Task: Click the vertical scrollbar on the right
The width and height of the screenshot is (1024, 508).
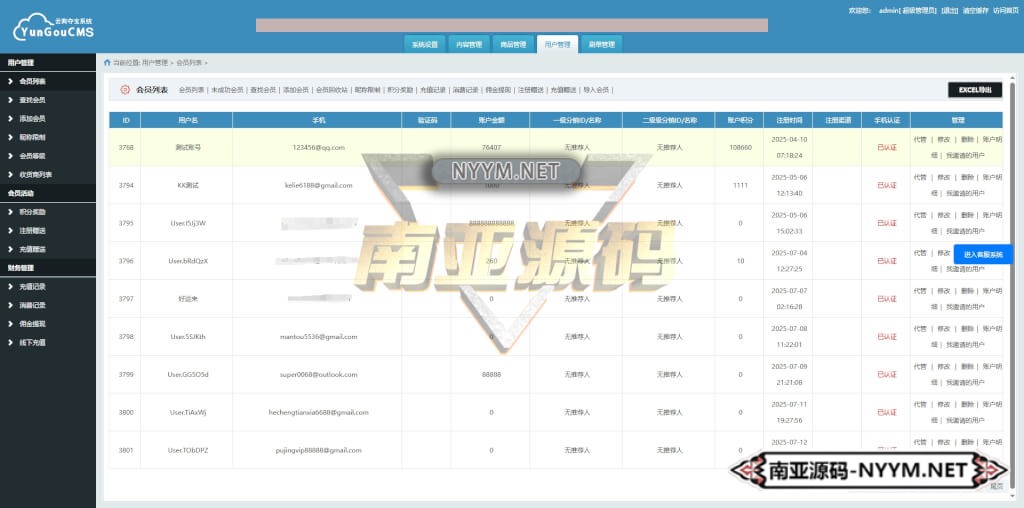Action: 1012,250
